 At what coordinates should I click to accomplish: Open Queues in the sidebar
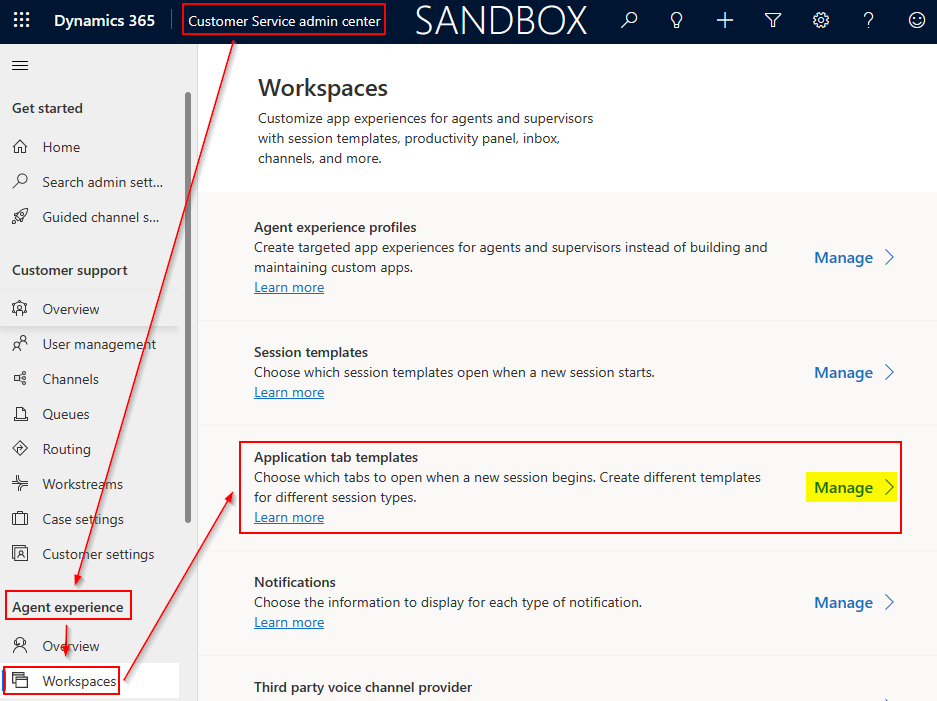[66, 414]
